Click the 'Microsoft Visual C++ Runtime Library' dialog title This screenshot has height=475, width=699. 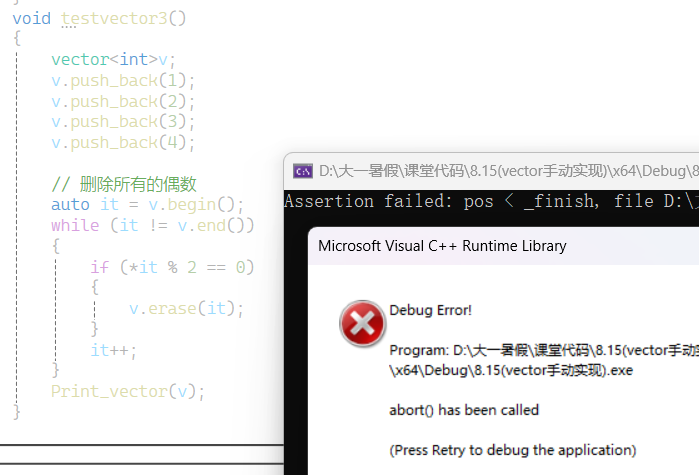(x=442, y=246)
